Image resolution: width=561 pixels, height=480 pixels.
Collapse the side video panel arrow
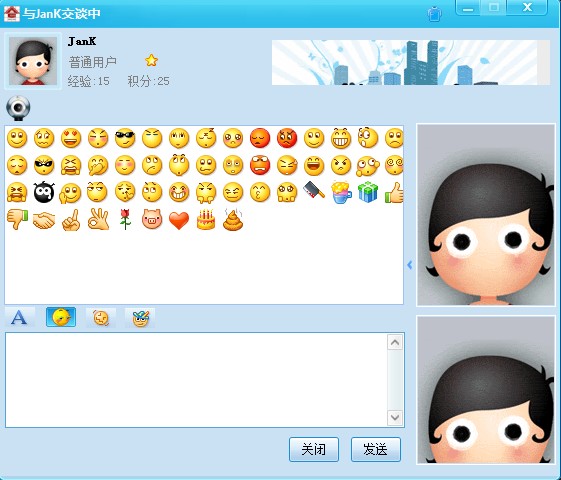click(x=410, y=265)
